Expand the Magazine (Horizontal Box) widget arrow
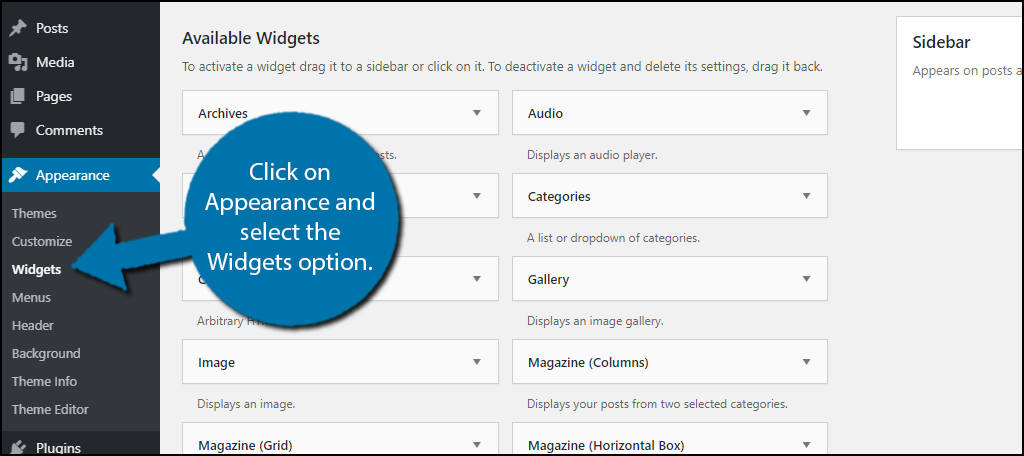This screenshot has width=1024, height=456. pos(807,445)
